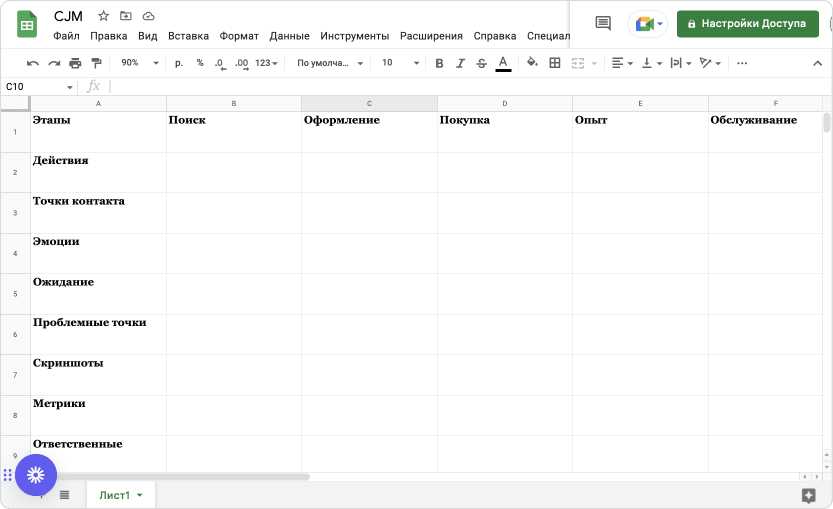Star the CJM document
Image resolution: width=833 pixels, height=509 pixels.
point(103,17)
